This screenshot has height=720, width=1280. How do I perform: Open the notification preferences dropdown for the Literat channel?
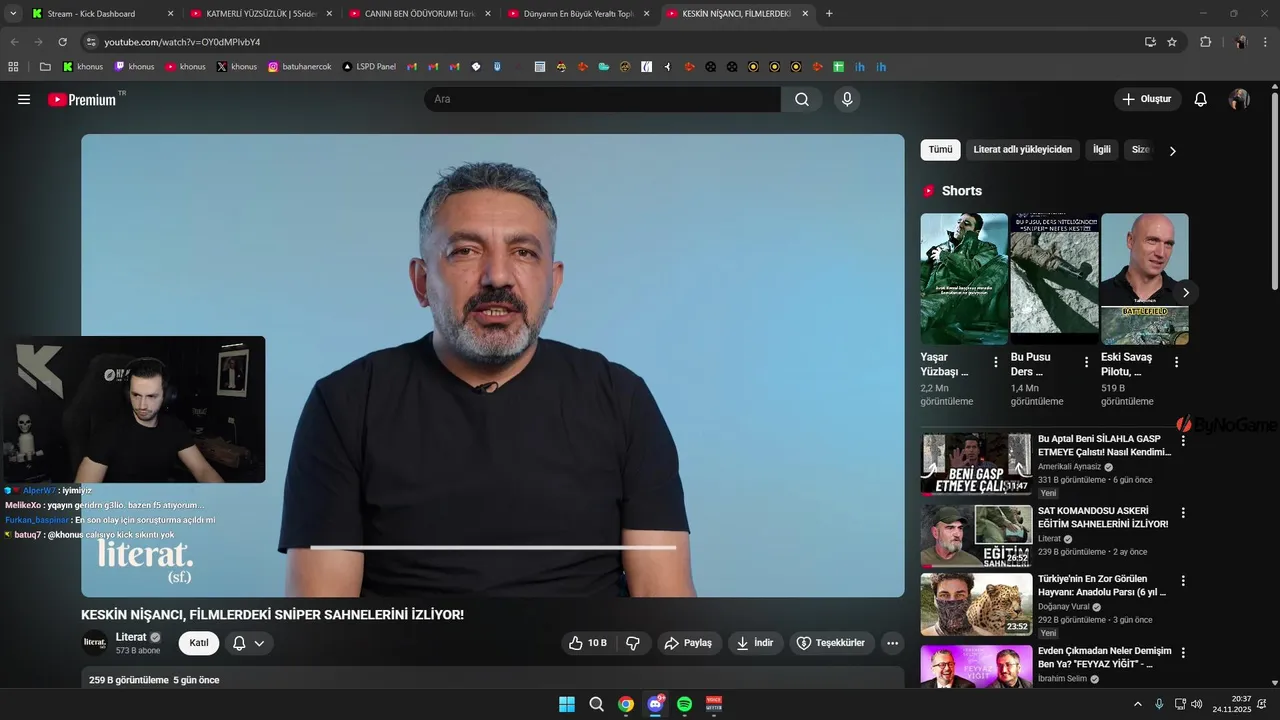[x=249, y=643]
